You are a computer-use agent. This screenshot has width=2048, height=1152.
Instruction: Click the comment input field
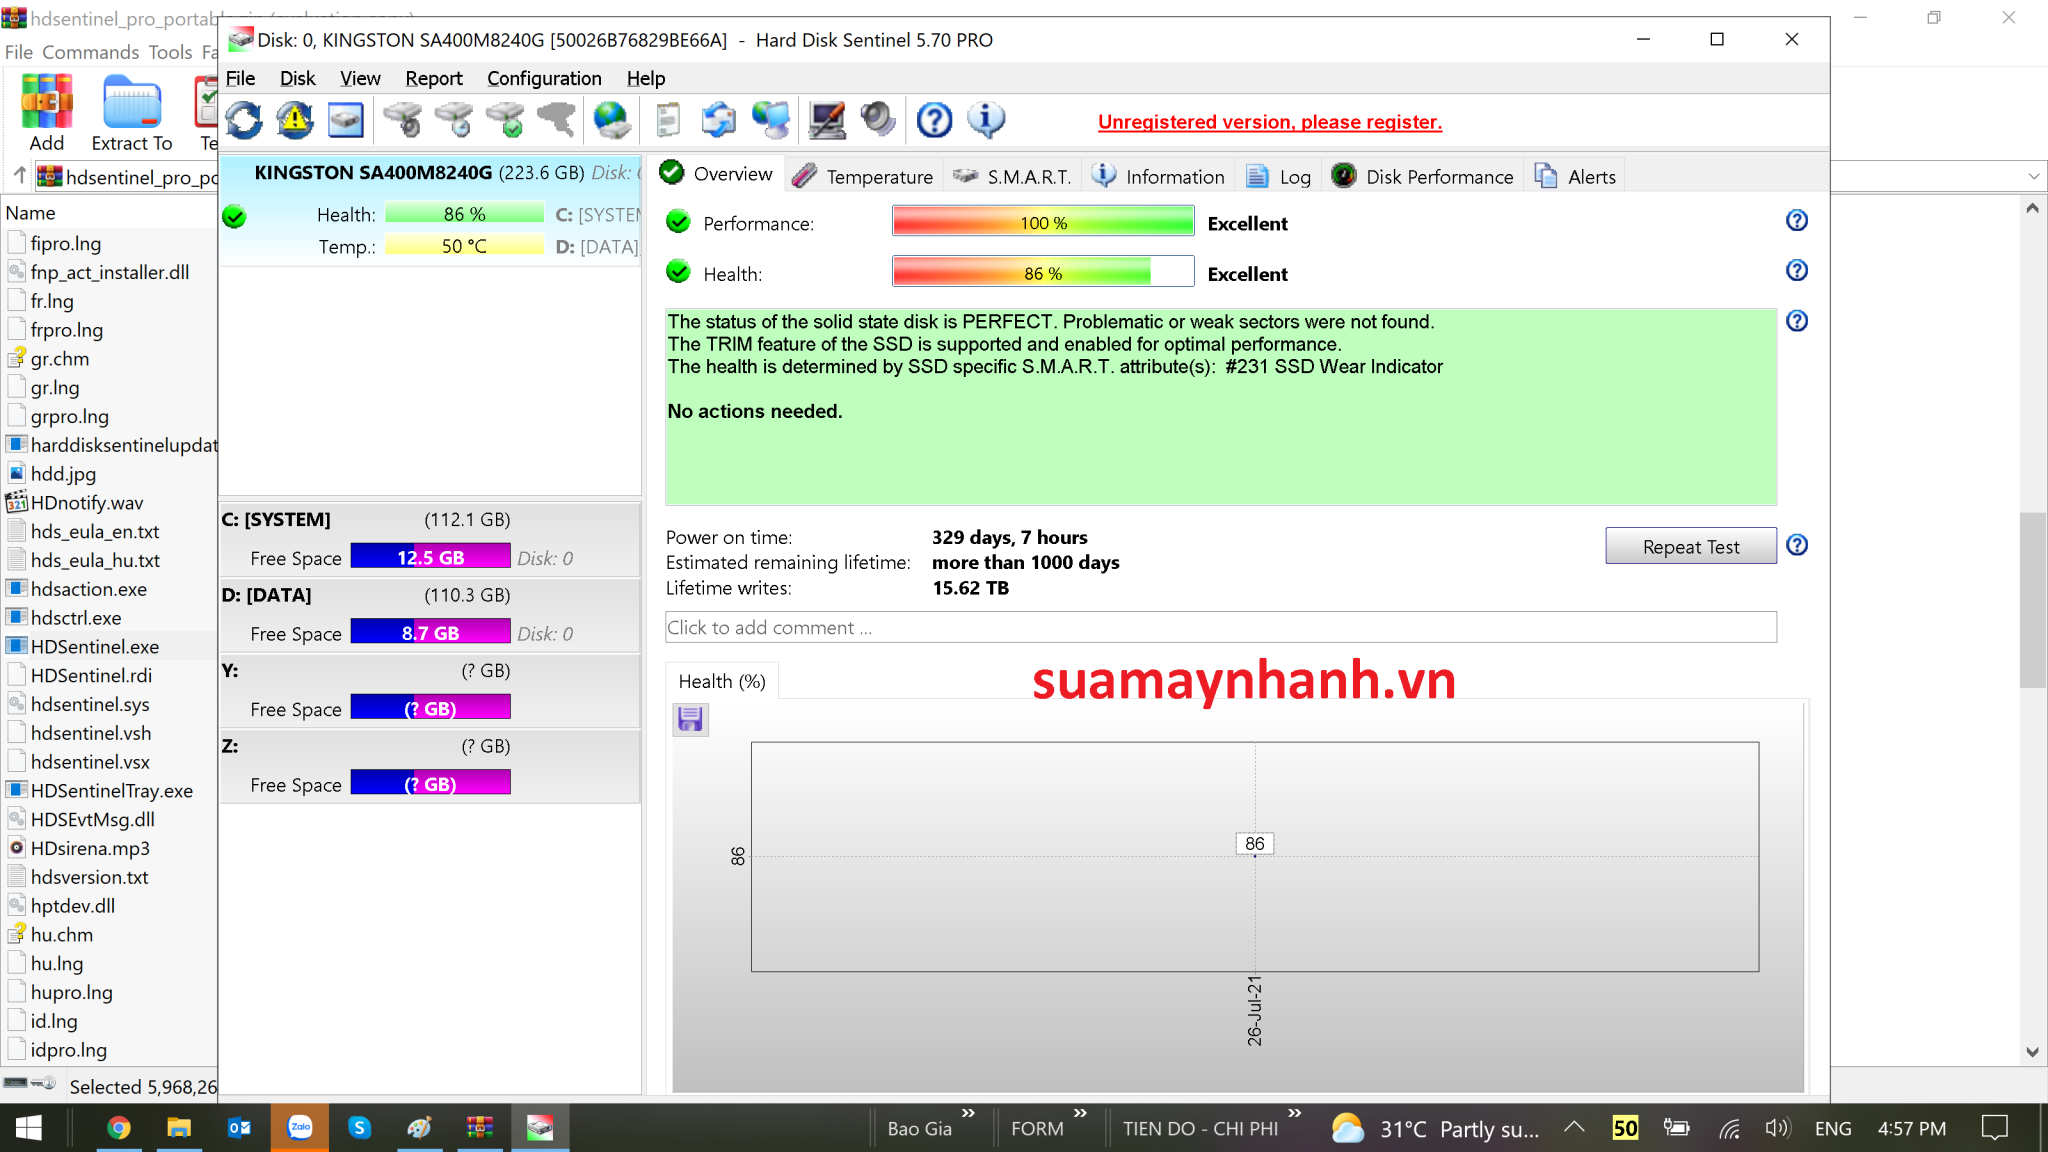pos(1220,627)
